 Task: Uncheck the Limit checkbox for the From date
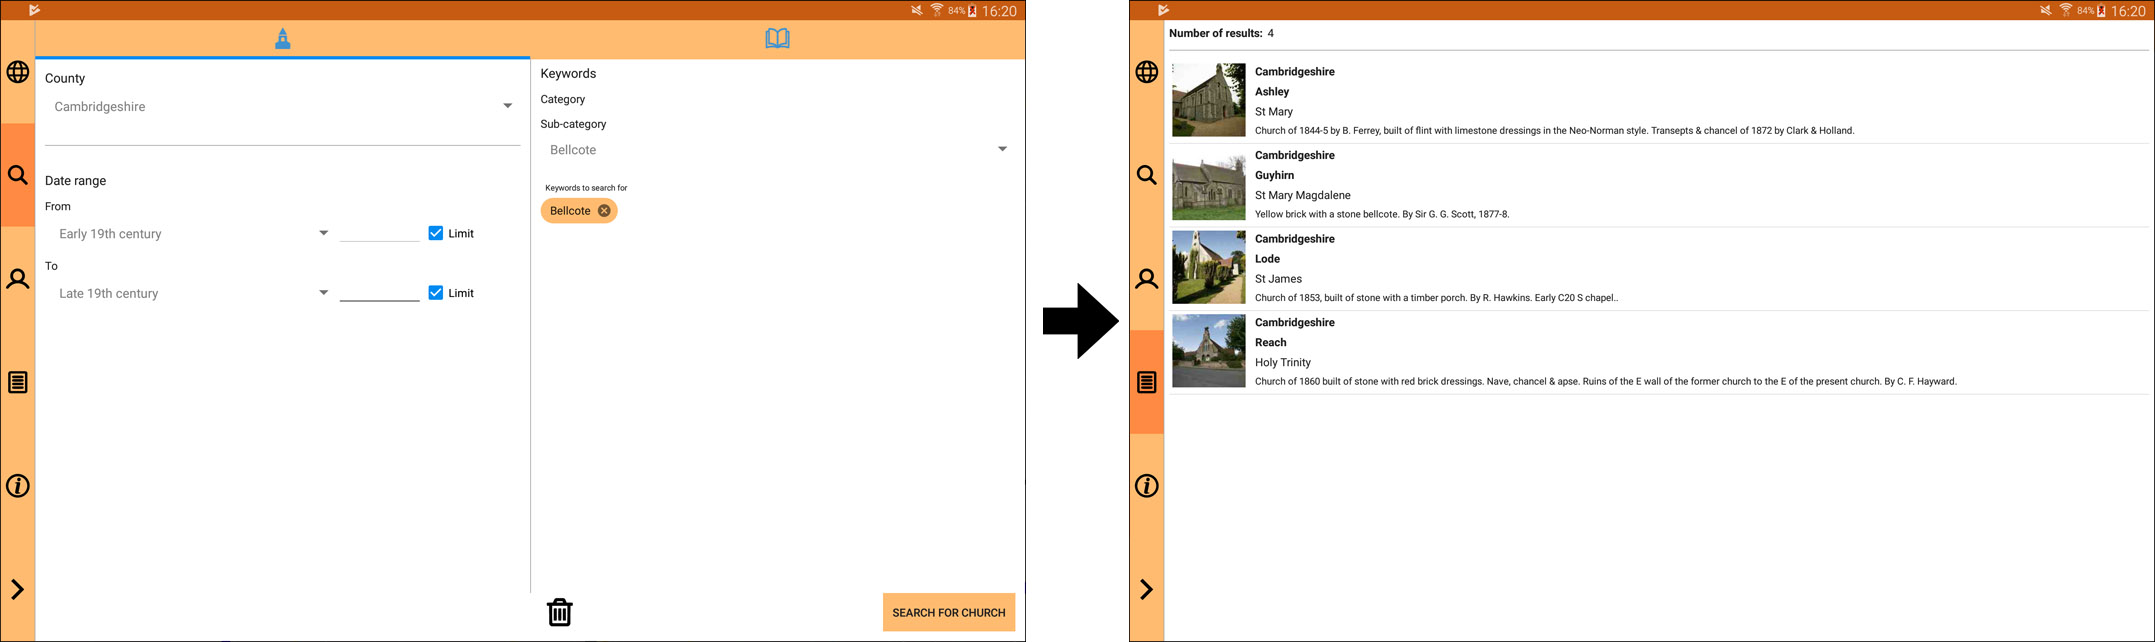[436, 233]
